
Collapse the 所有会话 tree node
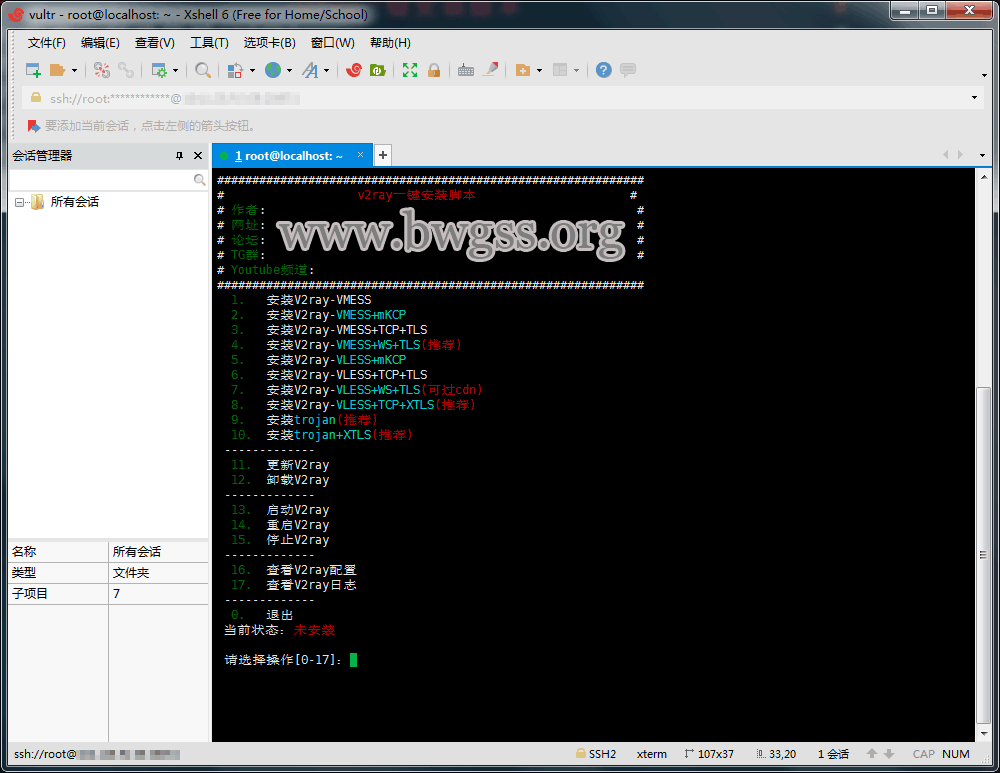[19, 202]
